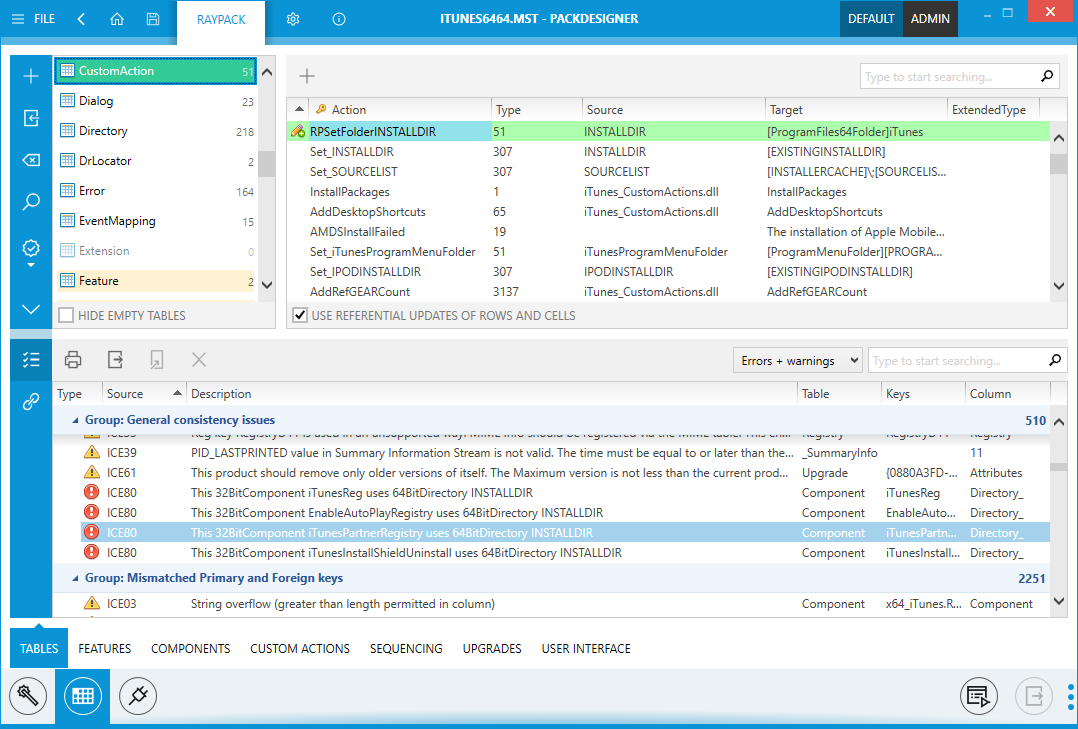Click the print icon in validation toolbar
The width and height of the screenshot is (1078, 729).
[73, 360]
